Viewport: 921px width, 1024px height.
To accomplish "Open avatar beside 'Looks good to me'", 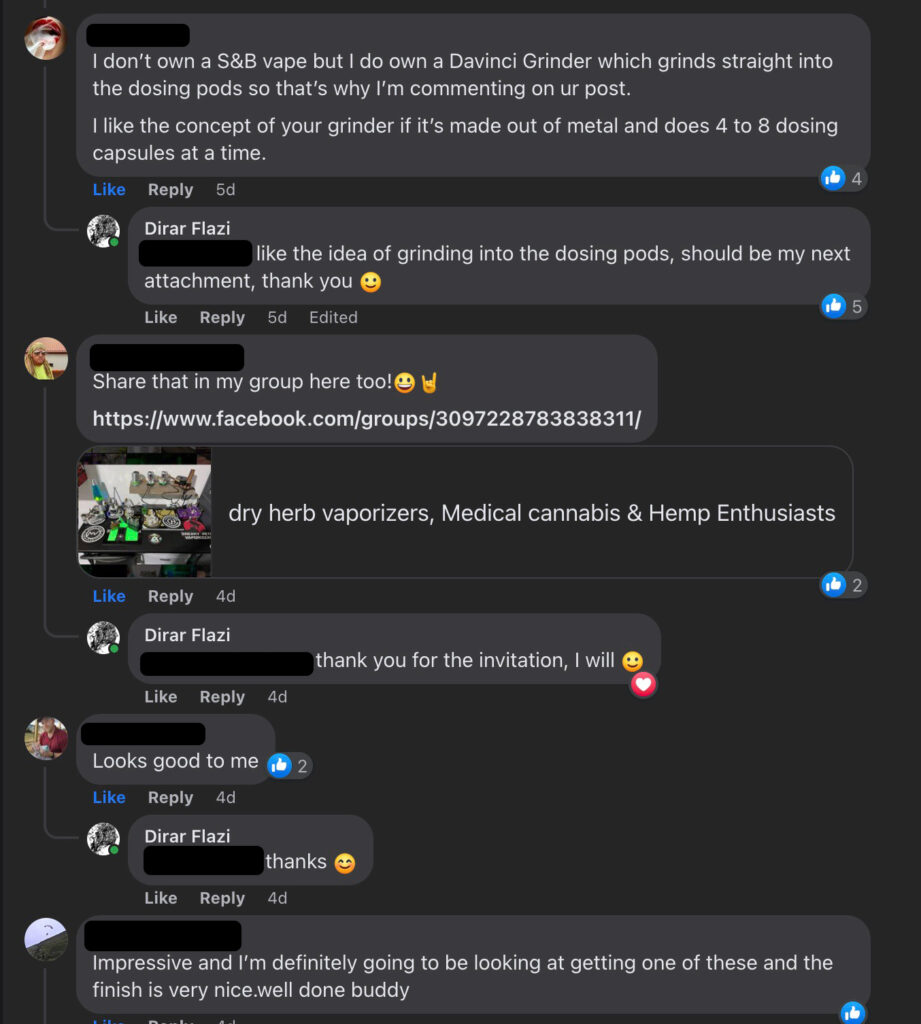I will [46, 738].
